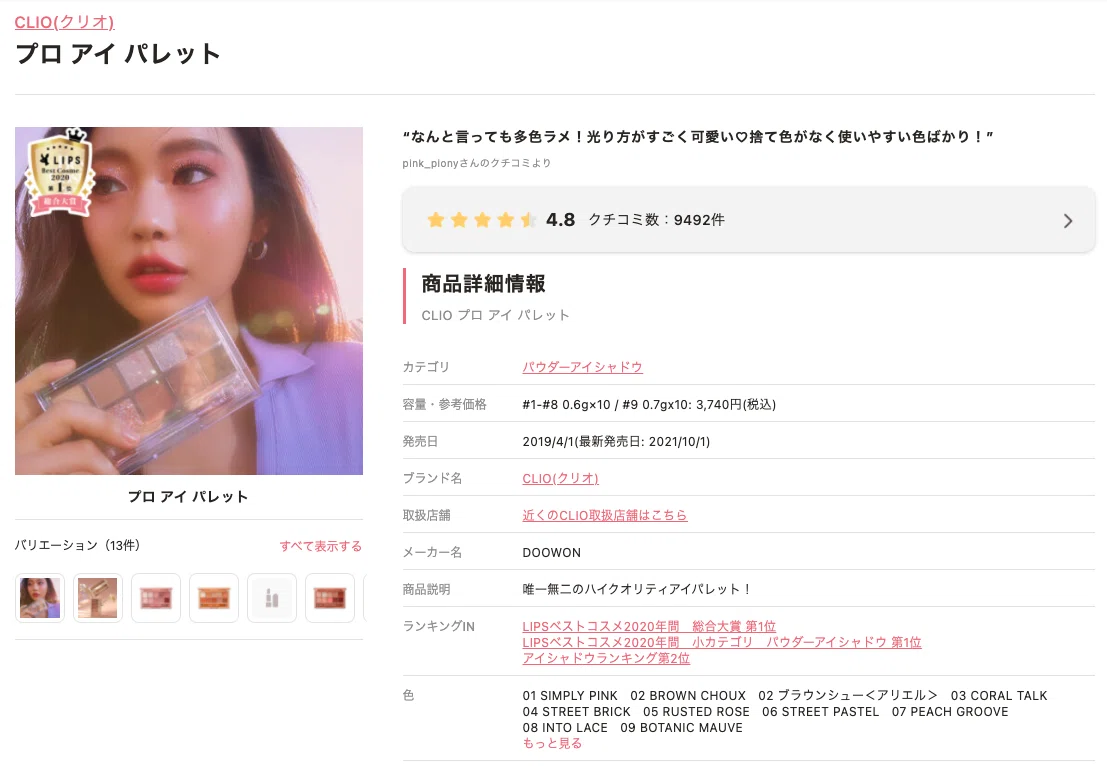The height and width of the screenshot is (766, 1107).
Task: Click the LIPS Best Cosme 2020 award badge
Action: pos(60,172)
